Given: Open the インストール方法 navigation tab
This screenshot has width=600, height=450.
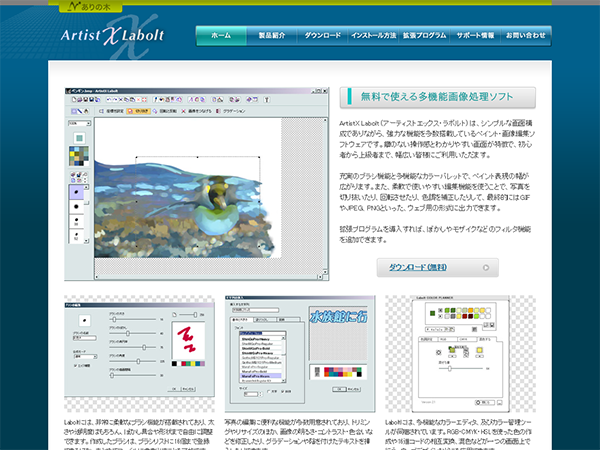Looking at the screenshot, I should click(373, 36).
